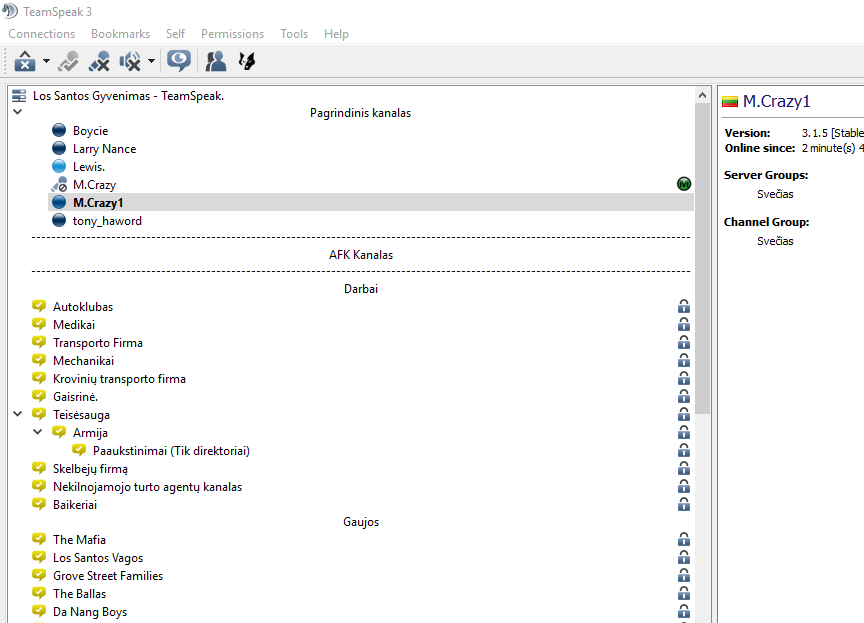Click the lock icon on Gaisrinė row
The height and width of the screenshot is (623, 864).
pos(684,396)
